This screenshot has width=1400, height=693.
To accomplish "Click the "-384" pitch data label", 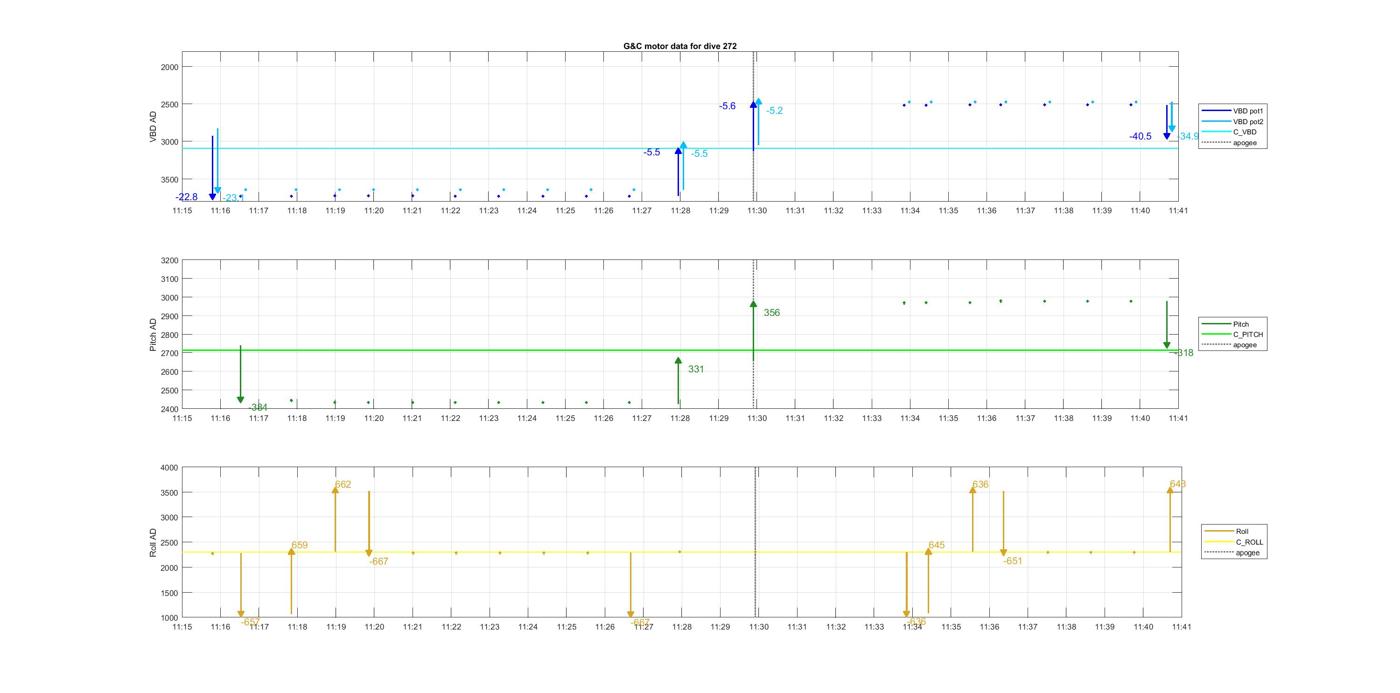I will [x=258, y=407].
